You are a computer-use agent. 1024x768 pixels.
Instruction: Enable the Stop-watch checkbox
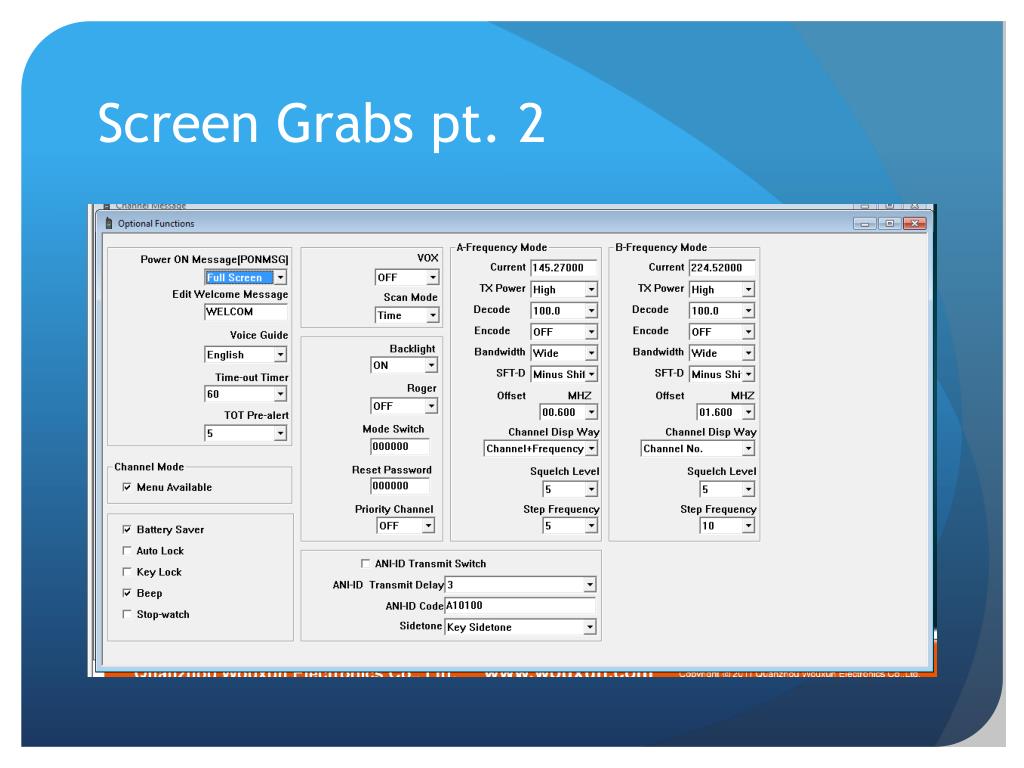click(127, 615)
